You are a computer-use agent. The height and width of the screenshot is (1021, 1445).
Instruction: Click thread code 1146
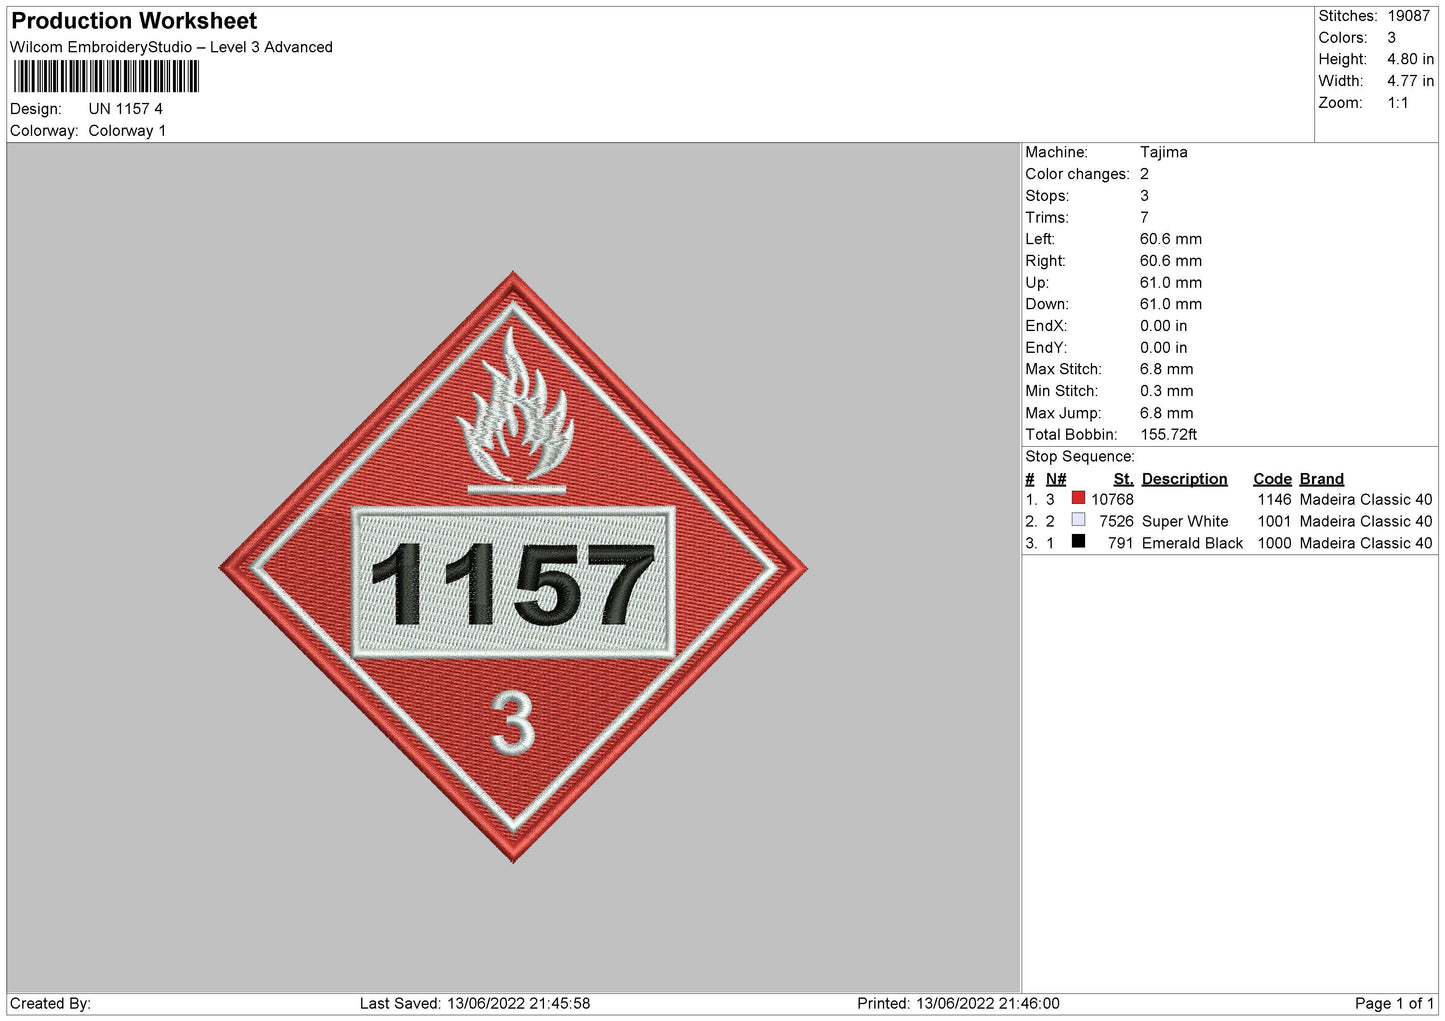tap(1275, 500)
